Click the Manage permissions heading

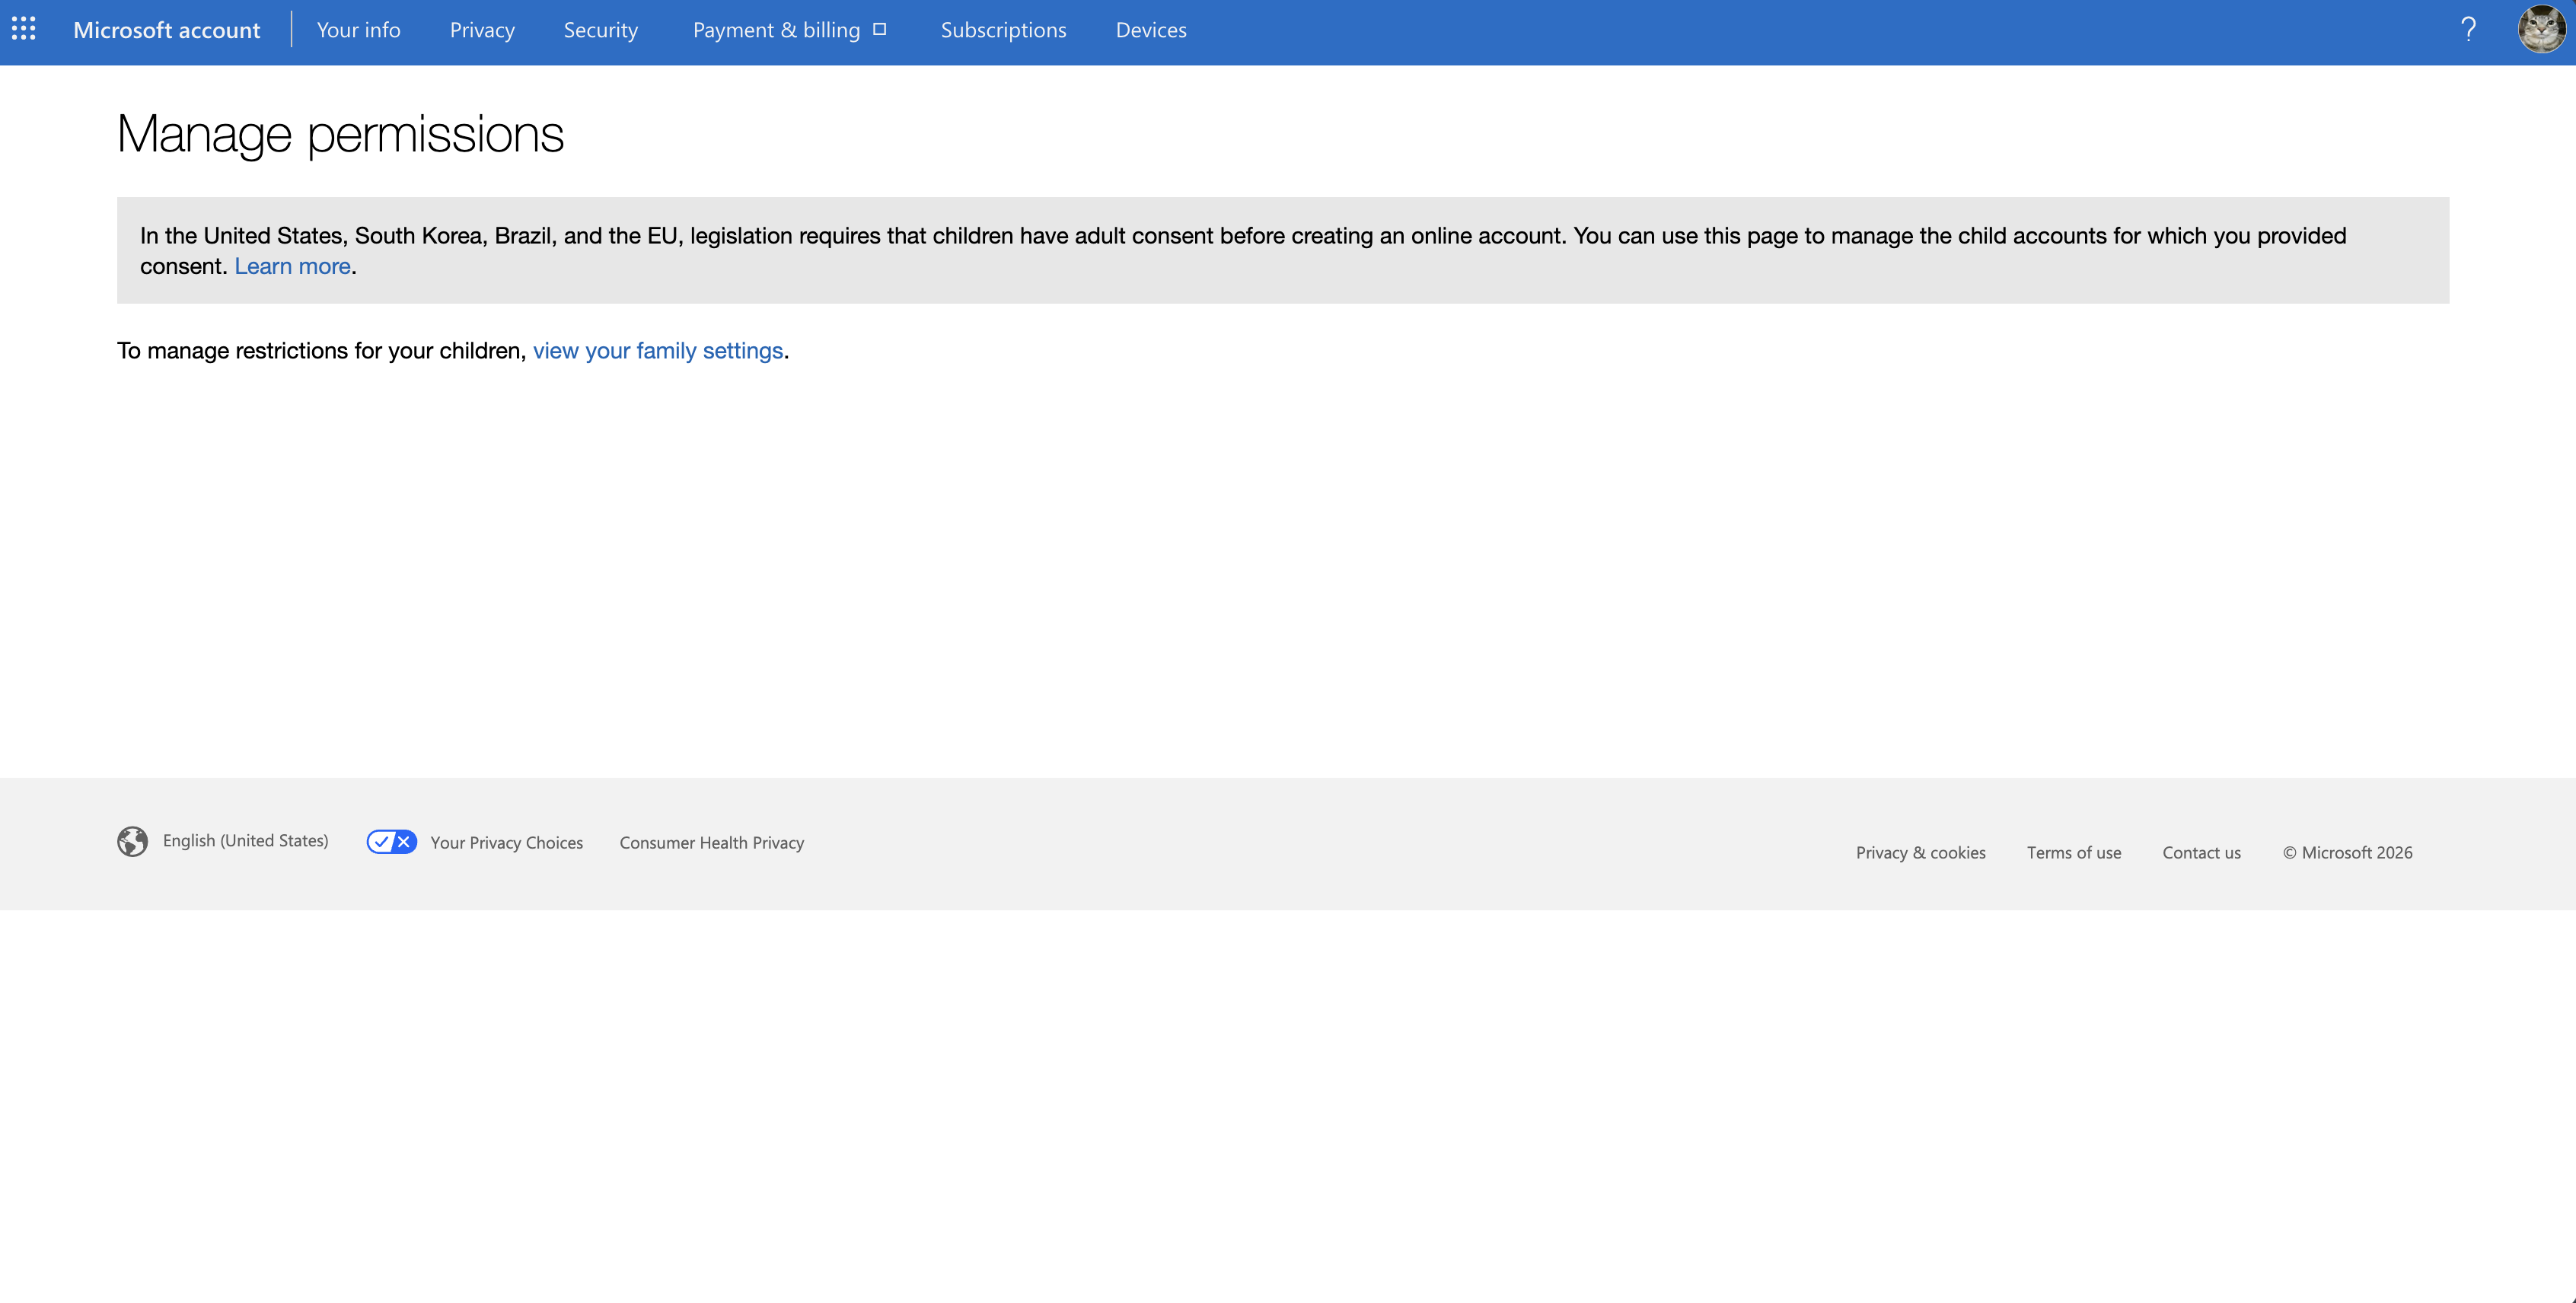click(x=340, y=135)
